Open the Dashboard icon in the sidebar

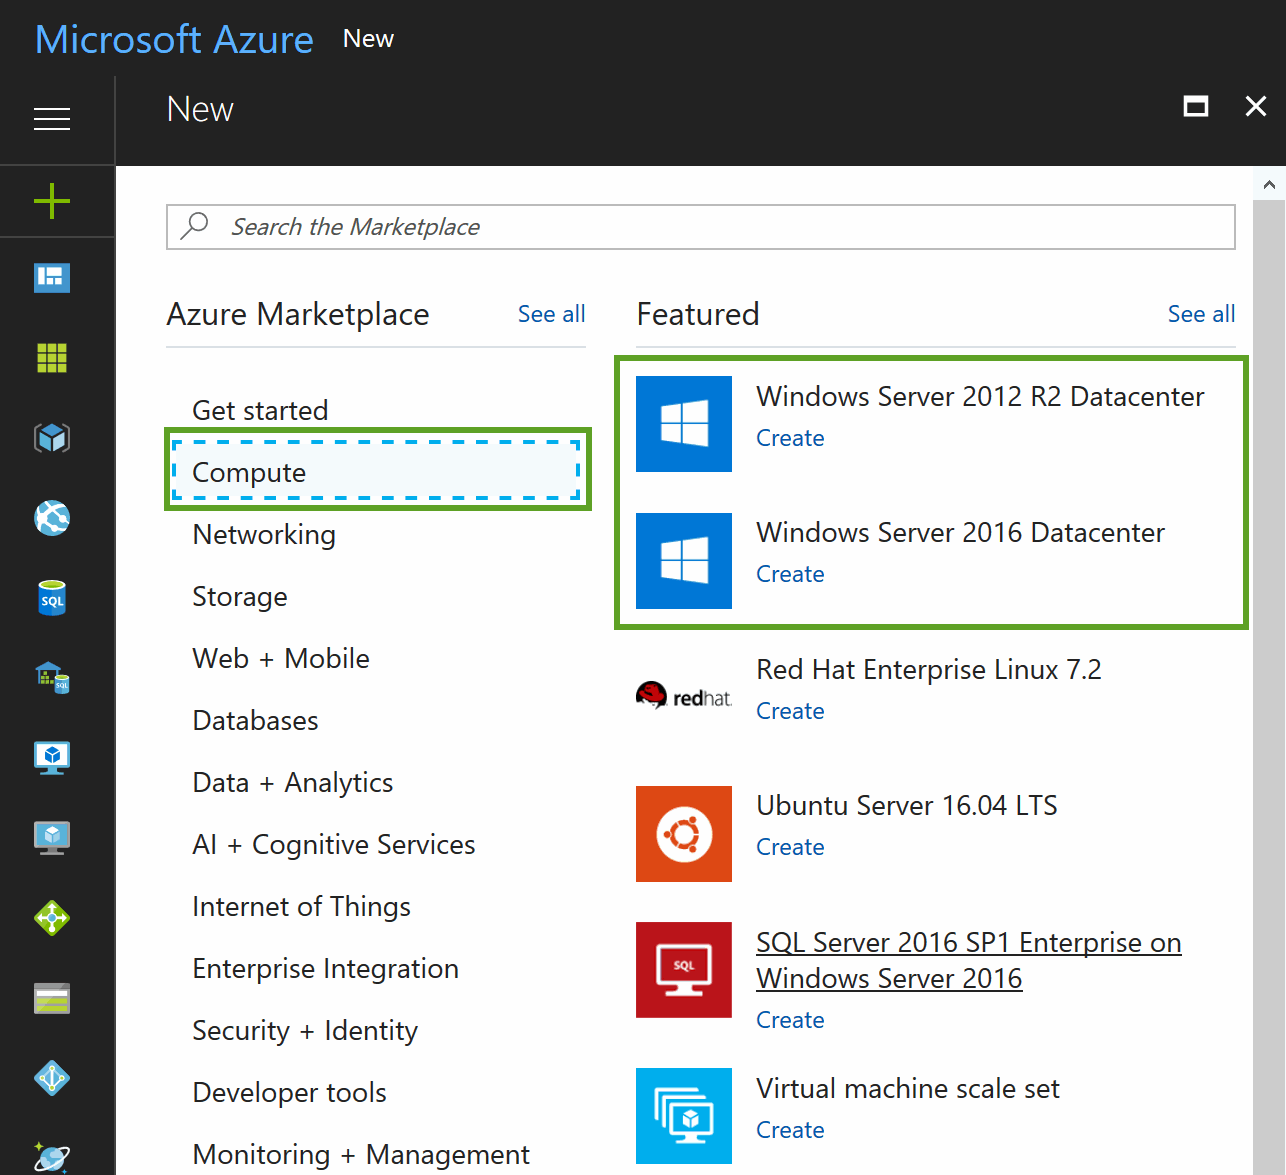(52, 277)
